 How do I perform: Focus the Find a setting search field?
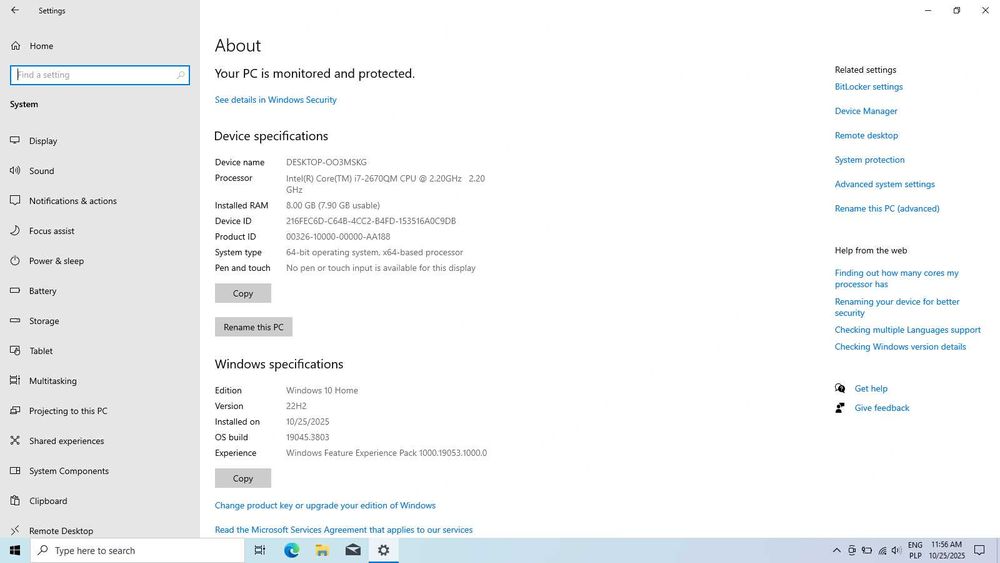(x=99, y=75)
